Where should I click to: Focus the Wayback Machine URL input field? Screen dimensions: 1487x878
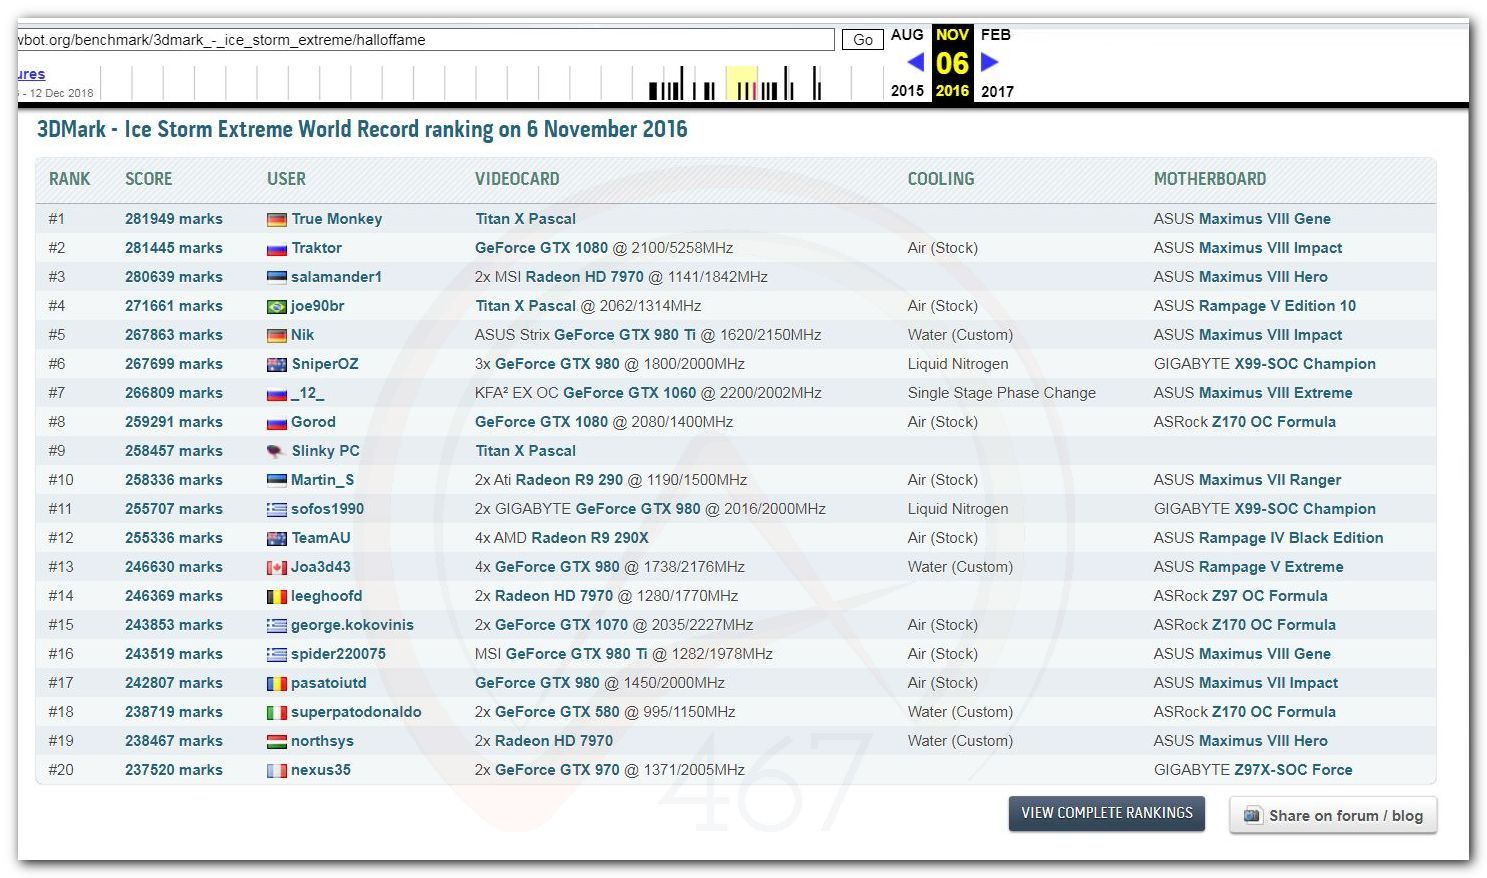click(x=425, y=40)
